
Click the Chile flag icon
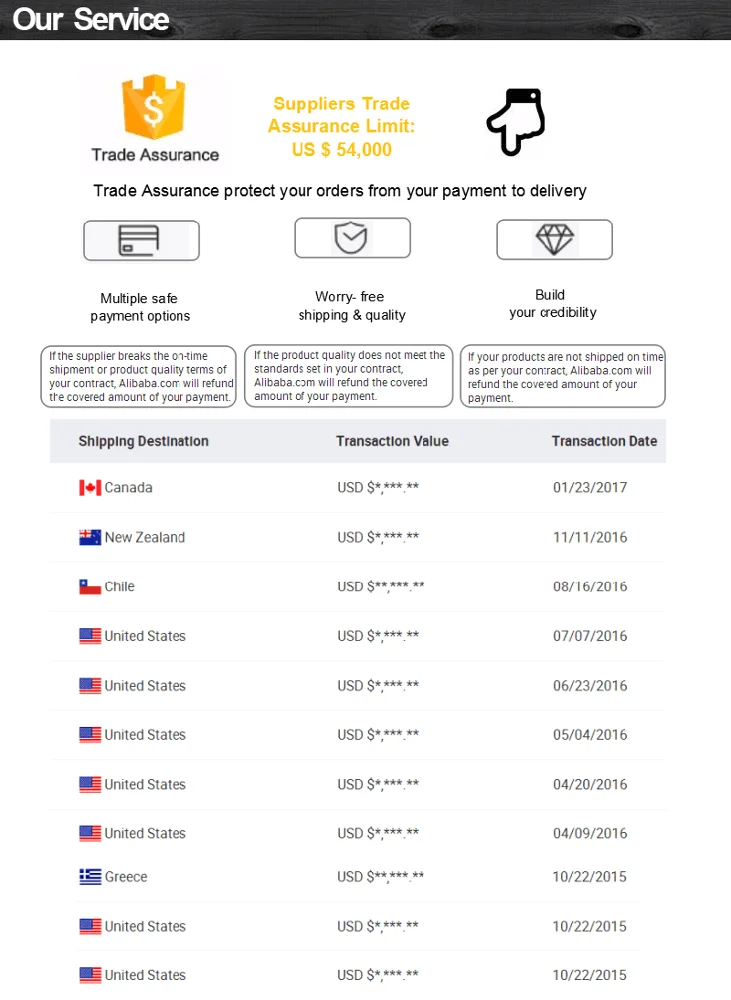tap(90, 587)
